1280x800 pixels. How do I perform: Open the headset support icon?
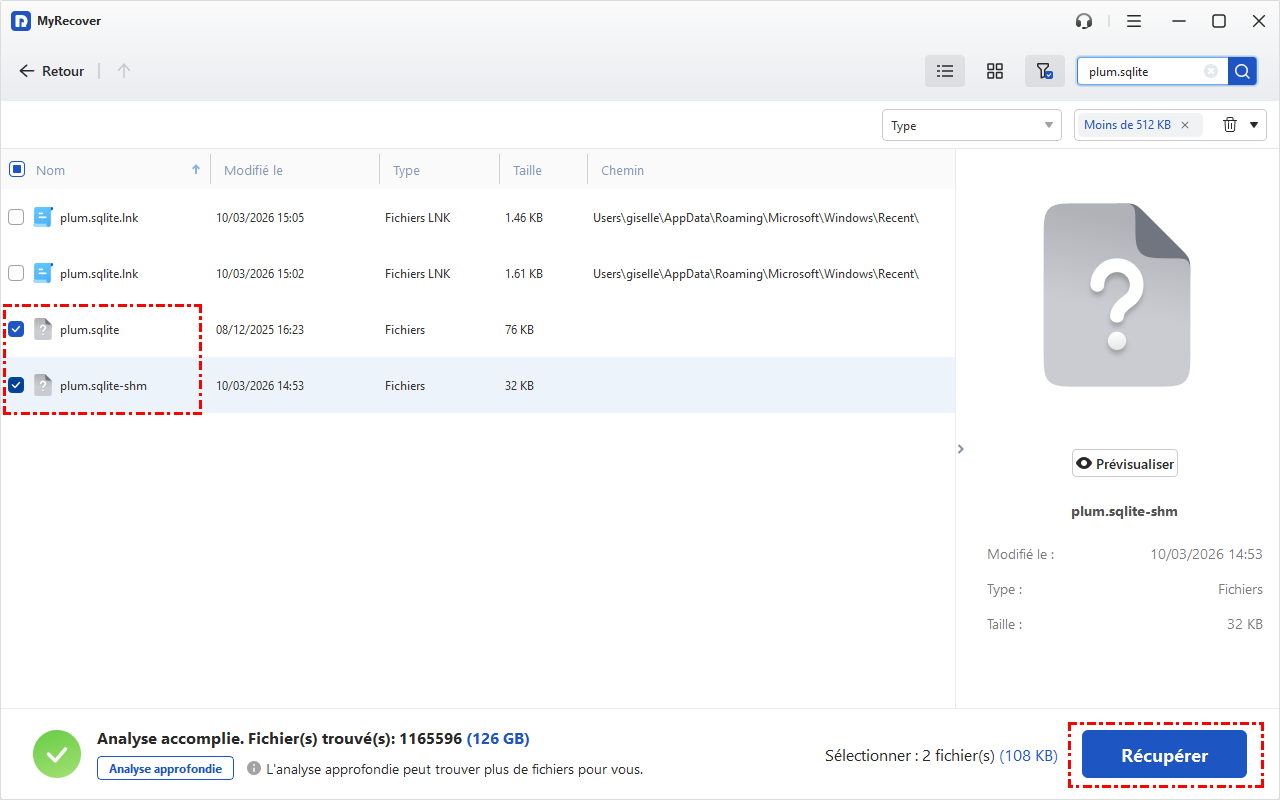pyautogui.click(x=1084, y=21)
